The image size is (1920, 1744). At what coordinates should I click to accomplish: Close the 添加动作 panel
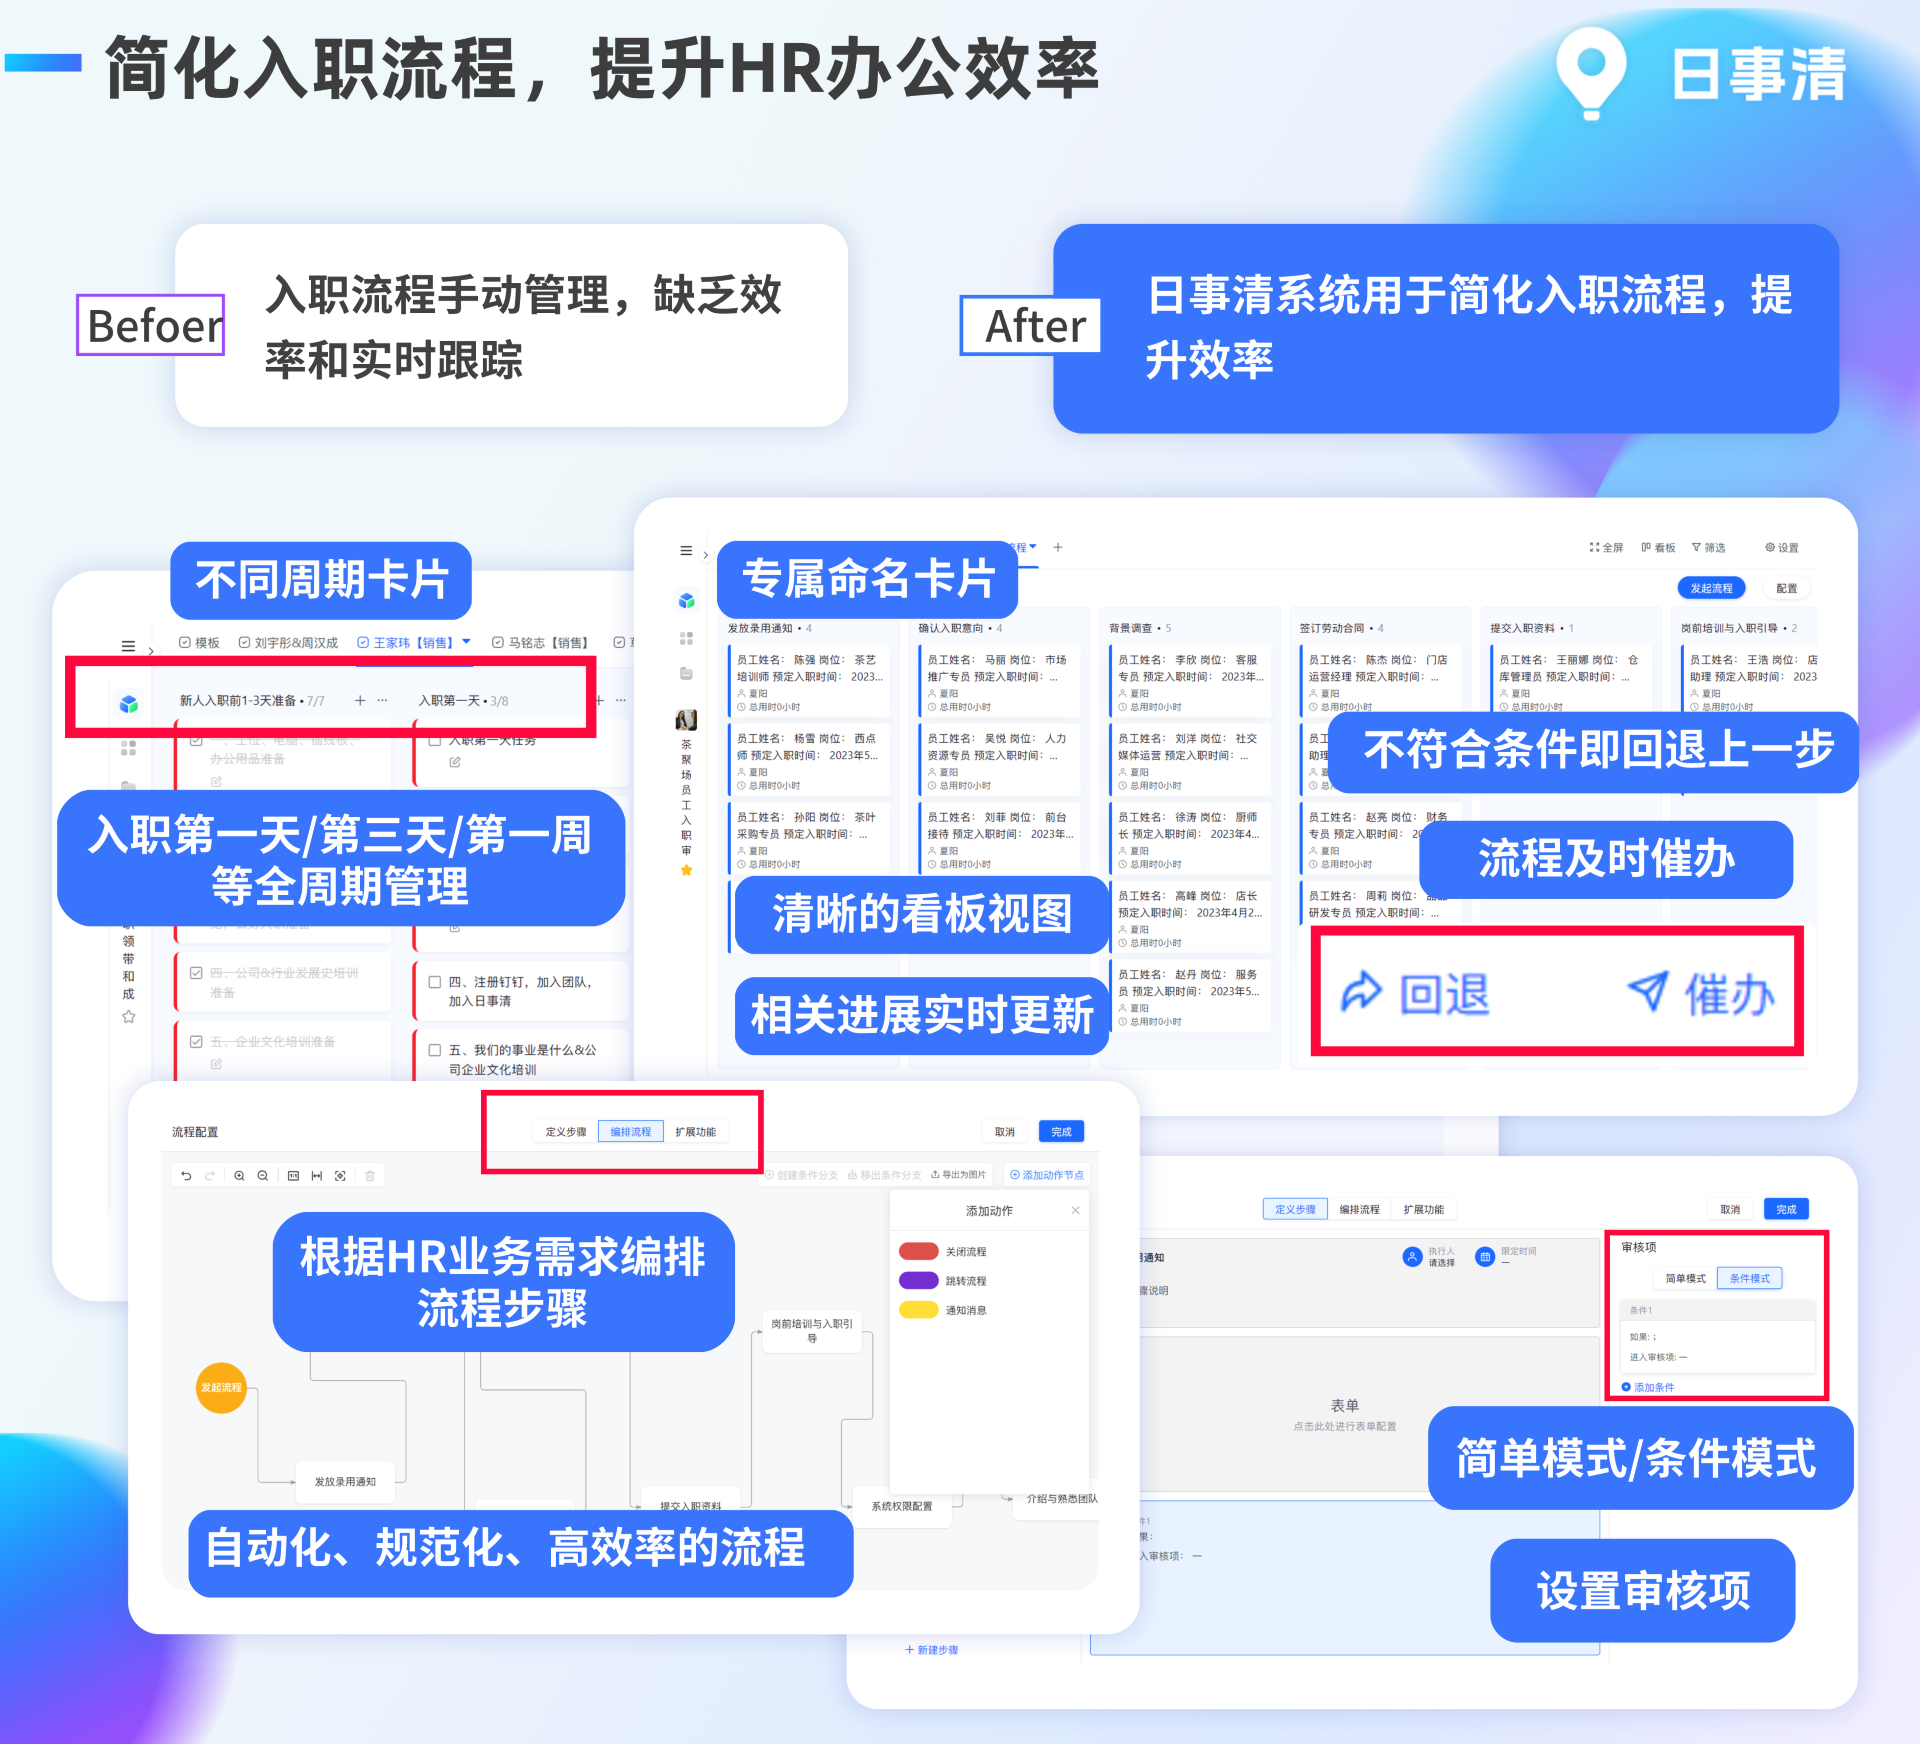click(x=1075, y=1210)
